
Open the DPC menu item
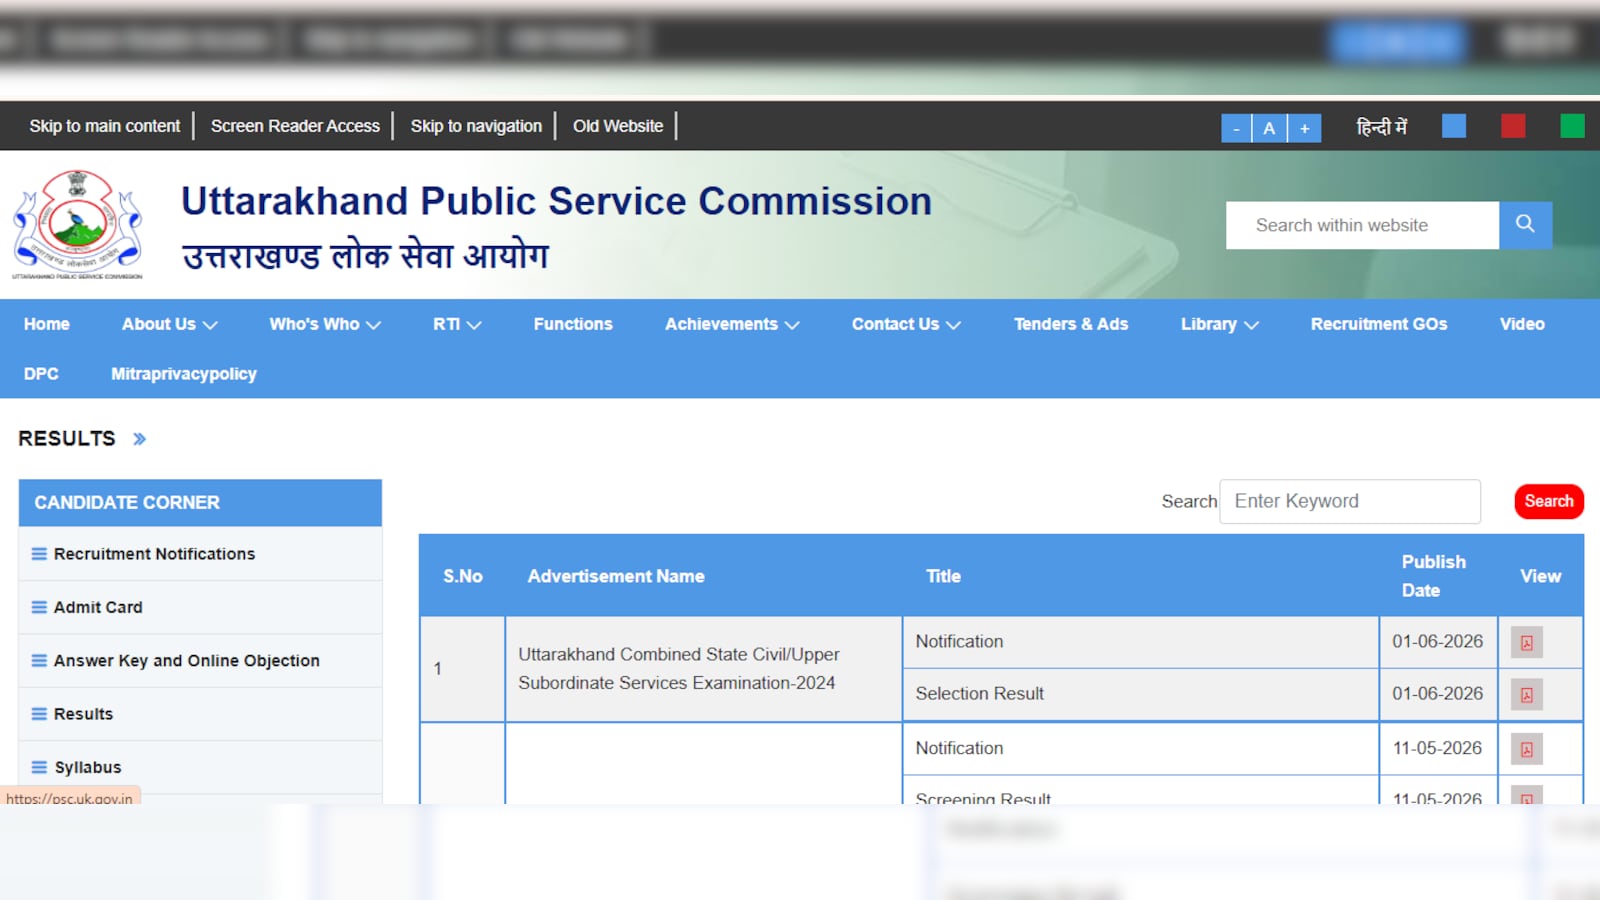pos(41,374)
